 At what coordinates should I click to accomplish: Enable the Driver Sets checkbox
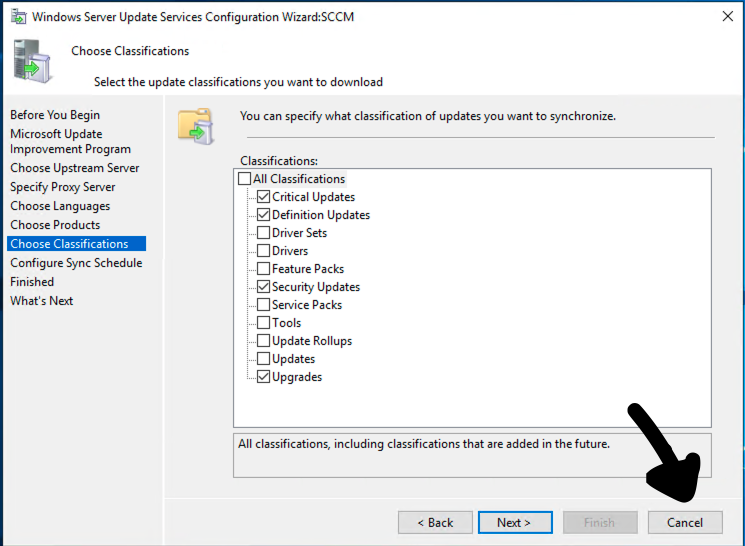click(264, 233)
